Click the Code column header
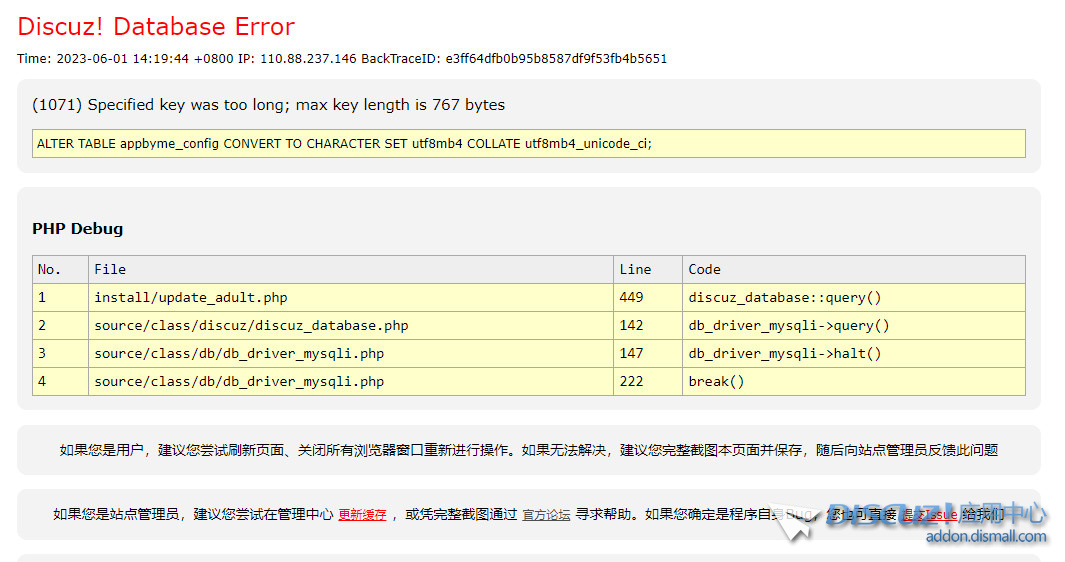1065x562 pixels. pyautogui.click(x=704, y=269)
